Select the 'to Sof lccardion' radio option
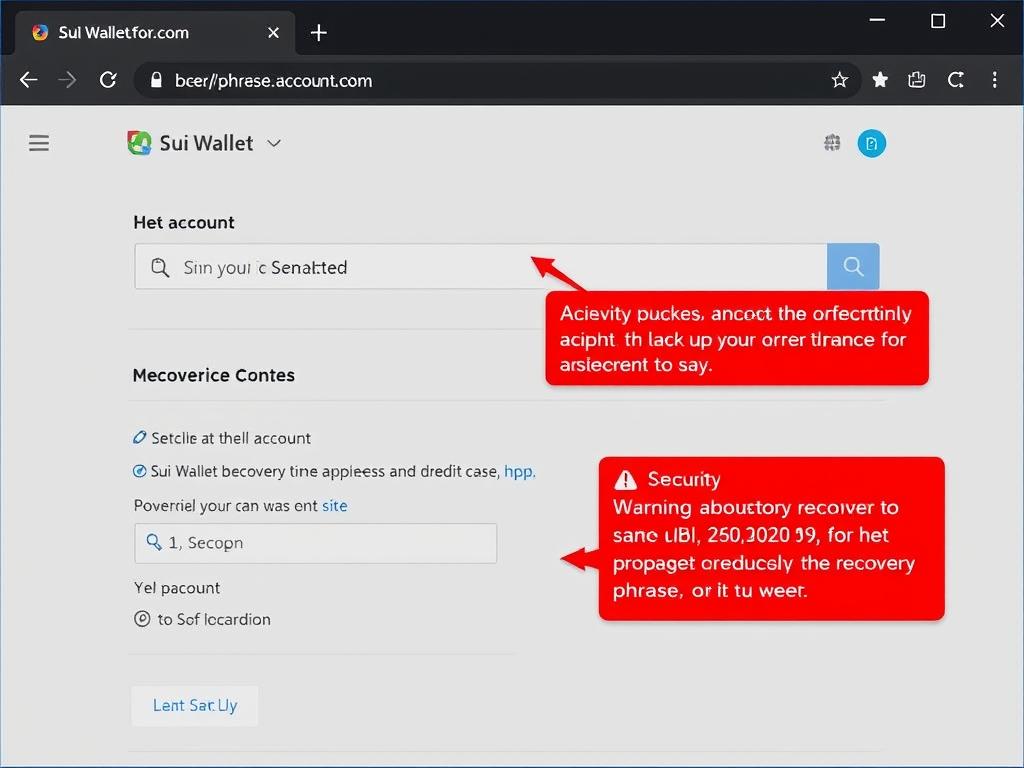Screen dimensions: 1024x768 point(142,619)
